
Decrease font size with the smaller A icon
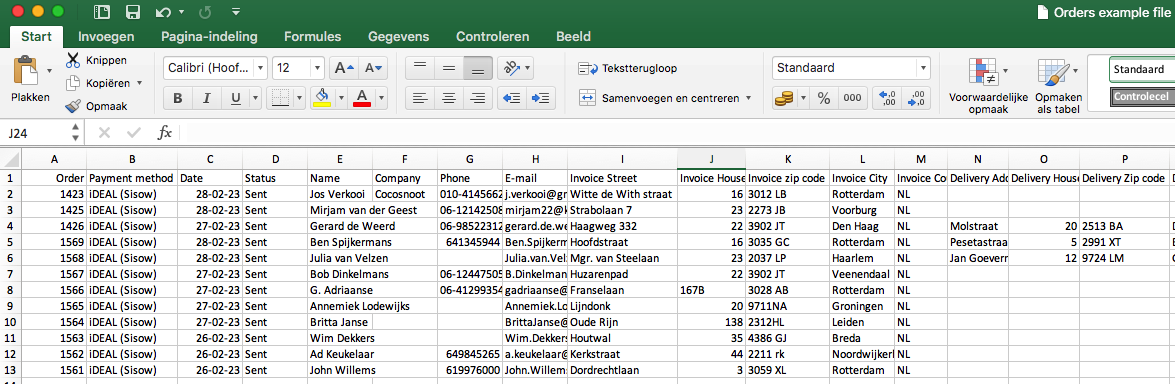[373, 68]
